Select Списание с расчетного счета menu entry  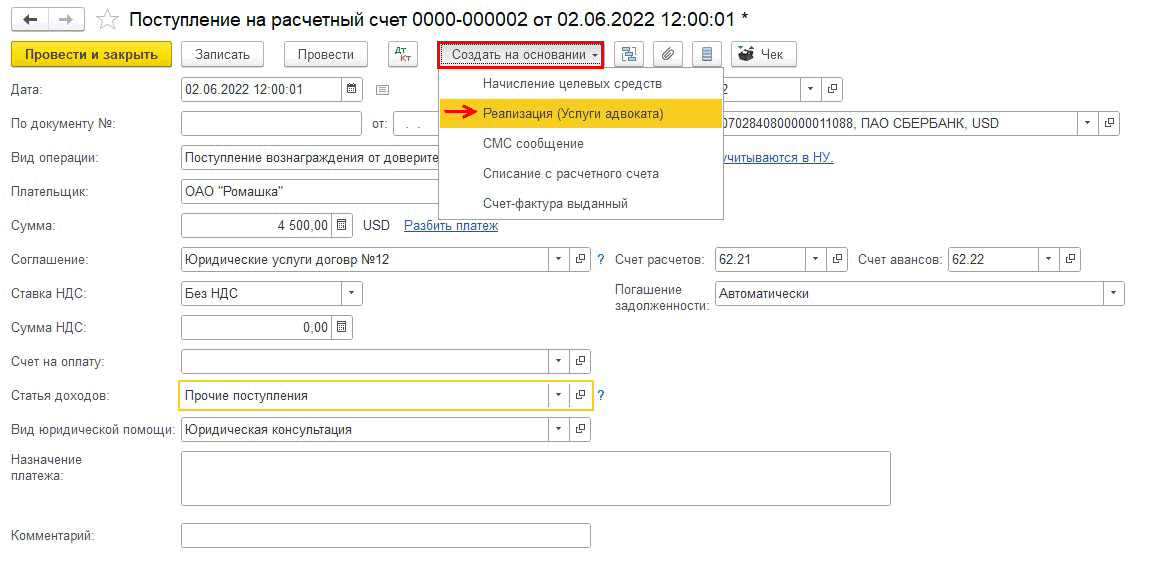(x=570, y=173)
